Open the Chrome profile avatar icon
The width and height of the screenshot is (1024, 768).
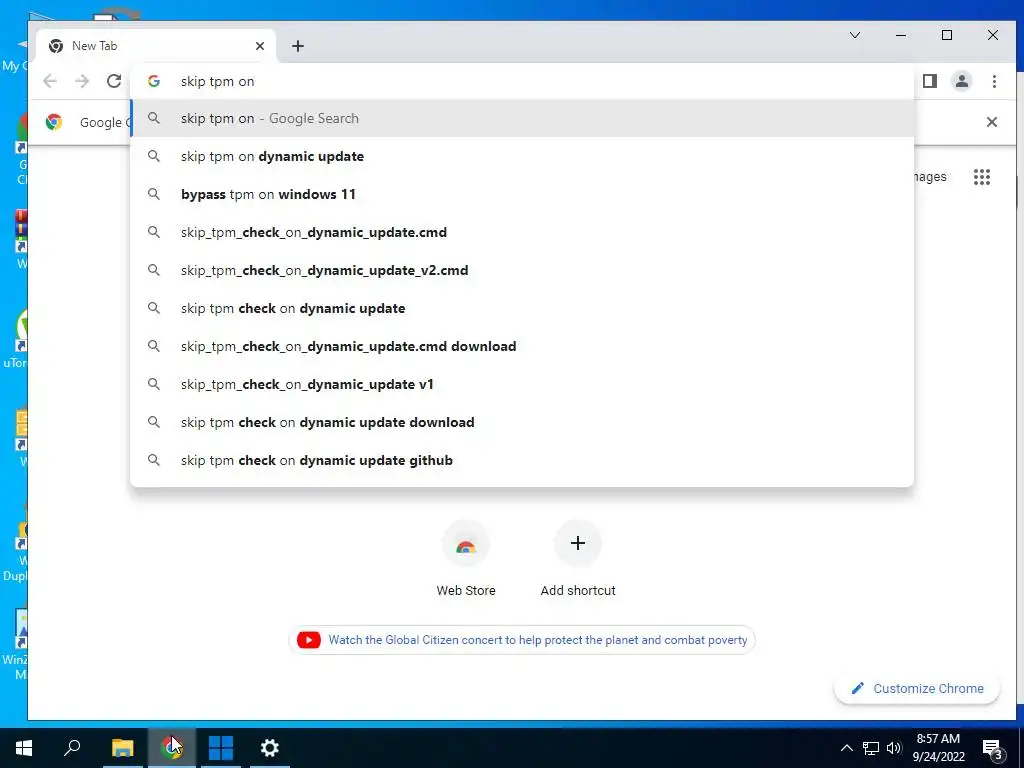962,81
